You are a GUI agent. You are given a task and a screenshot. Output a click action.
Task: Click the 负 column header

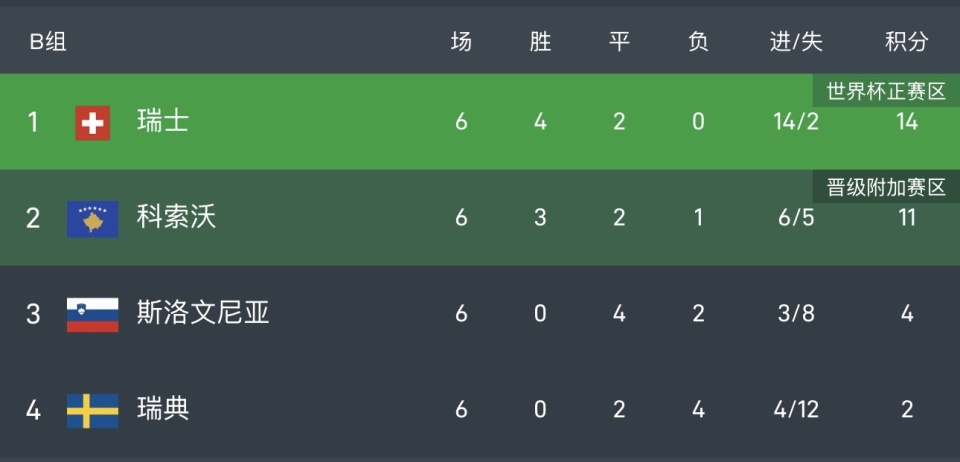click(698, 42)
